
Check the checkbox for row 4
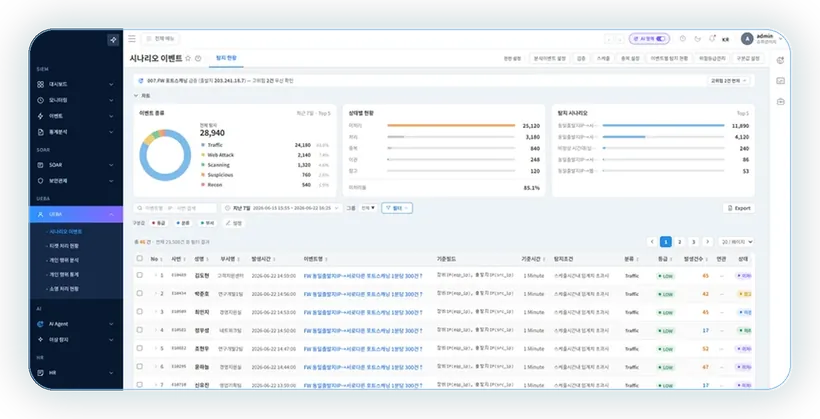tap(140, 330)
